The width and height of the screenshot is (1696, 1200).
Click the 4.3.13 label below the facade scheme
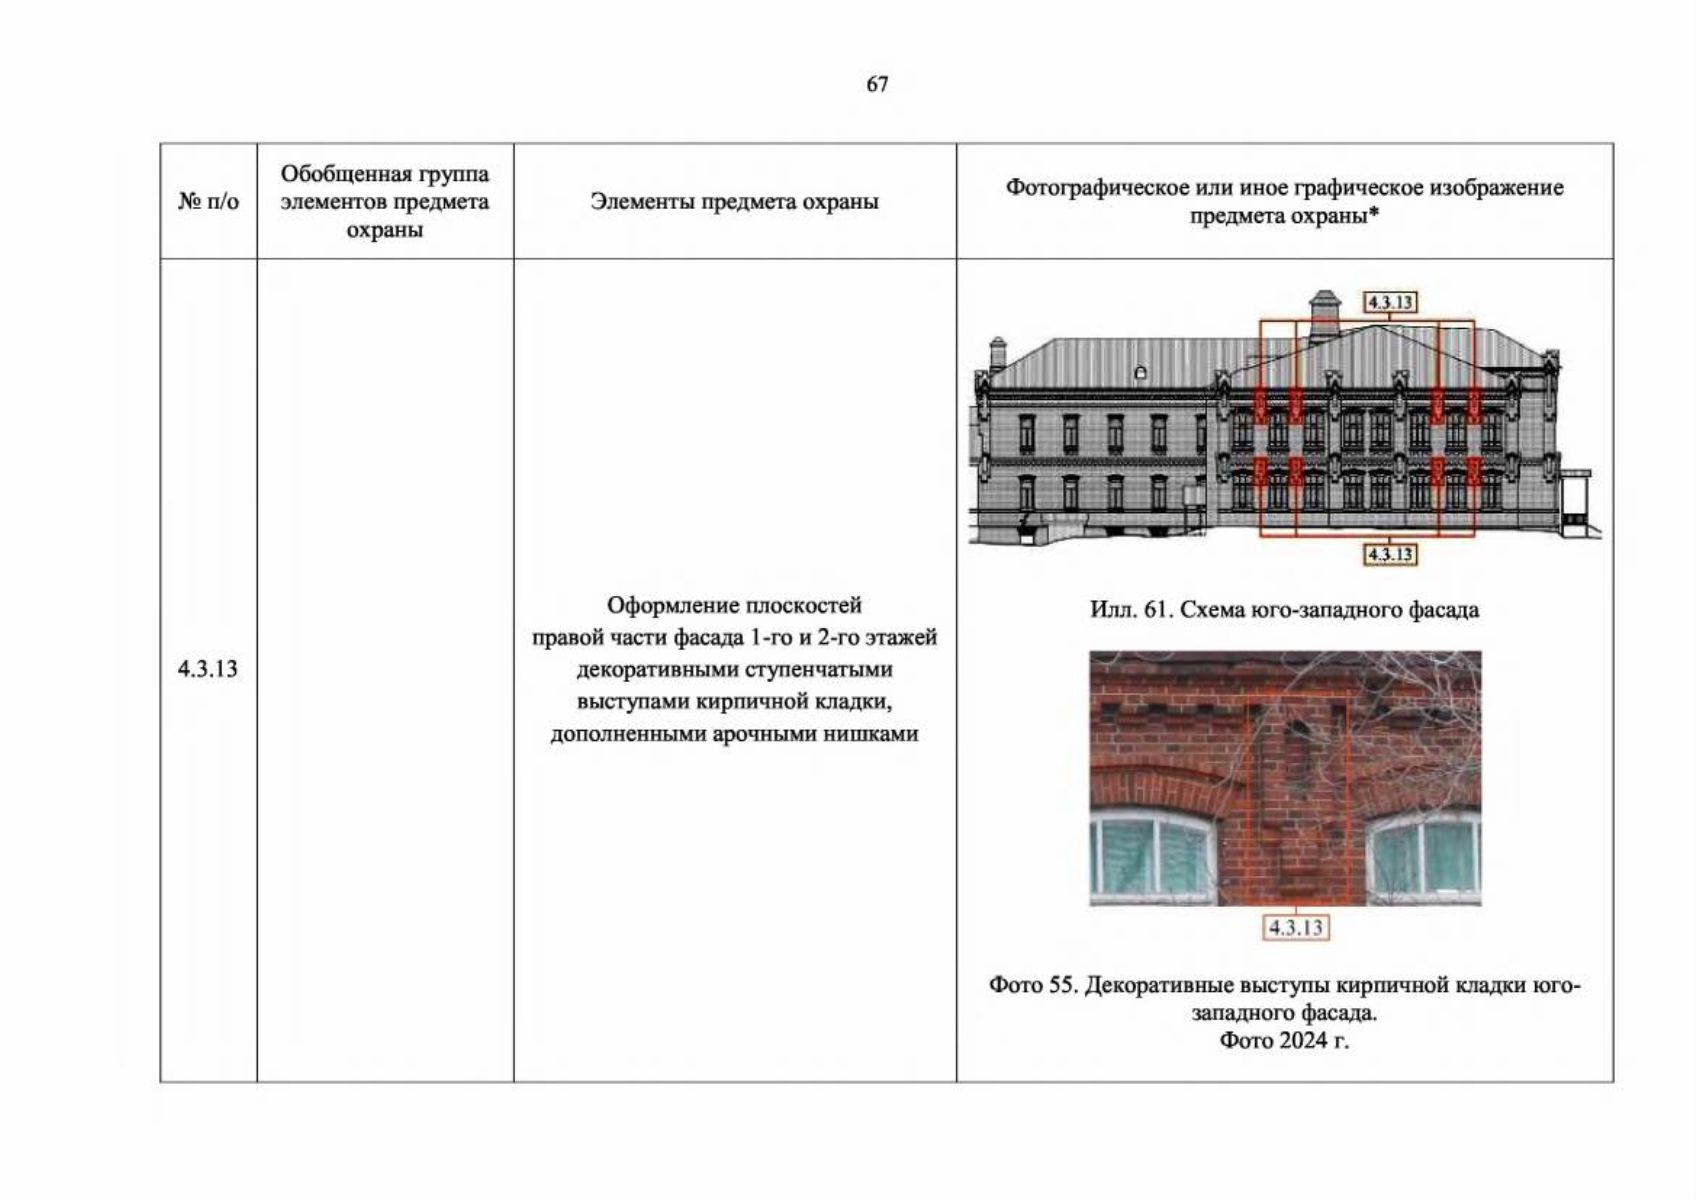click(x=1390, y=554)
